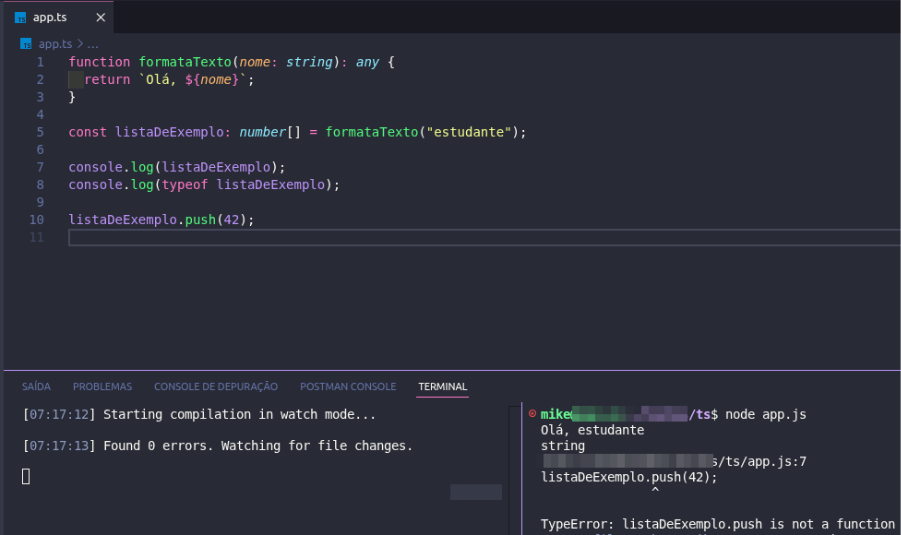
Task: Switch to CONSOLE DE DEPURAÇÃO tab
Action: coord(216,387)
